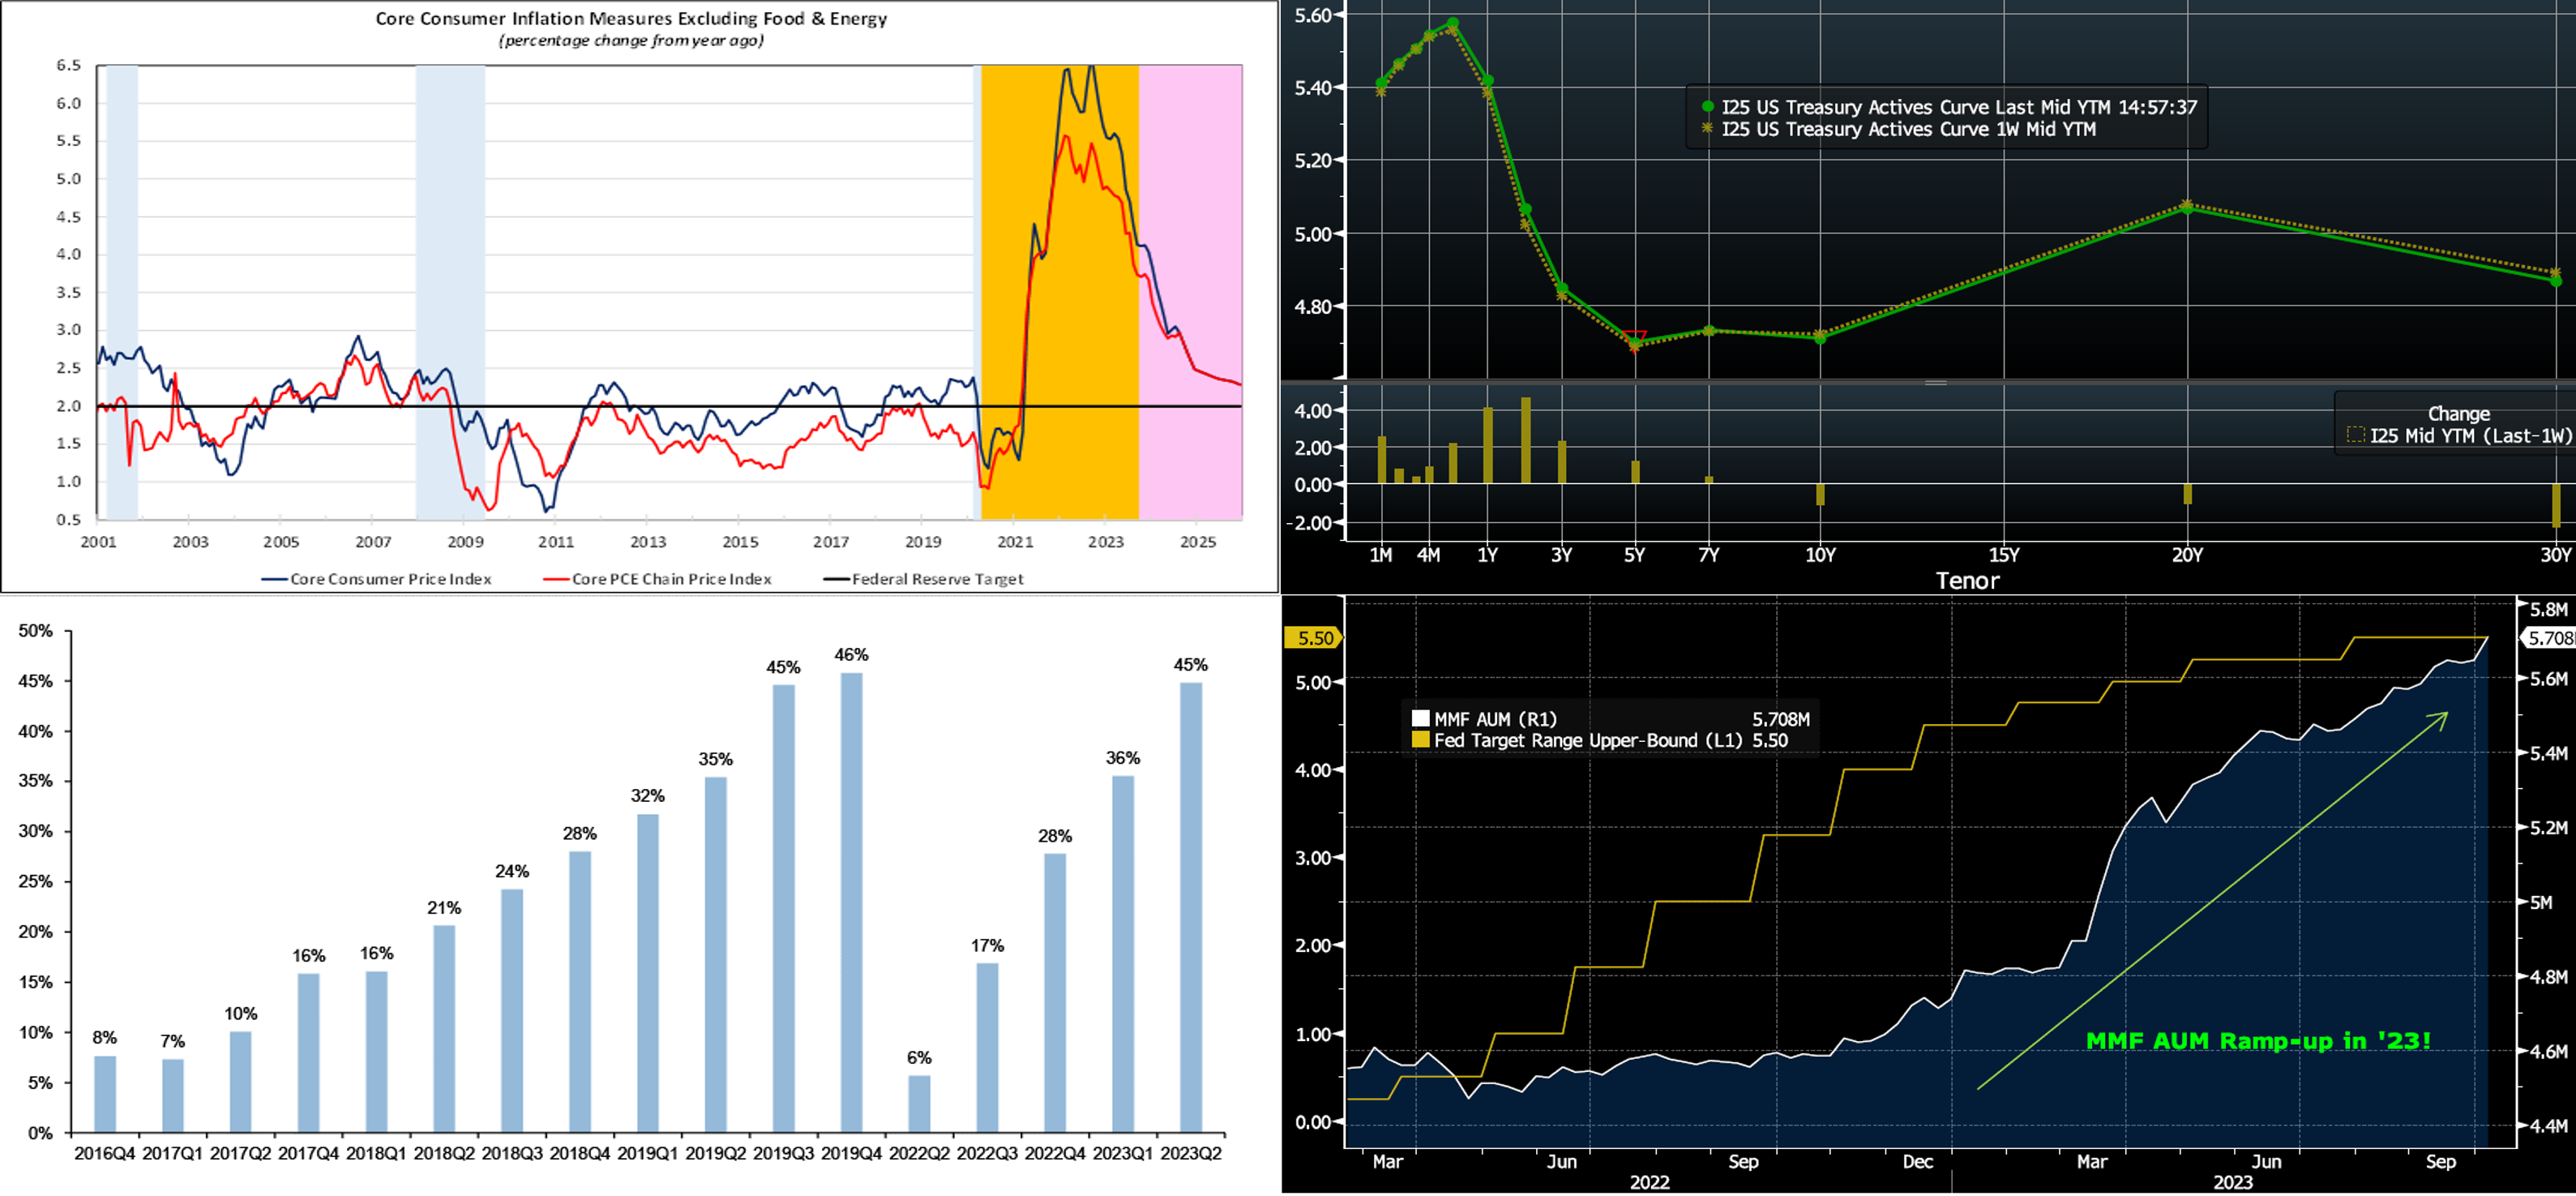Click the white MMF AUM legend square

[x=1420, y=718]
